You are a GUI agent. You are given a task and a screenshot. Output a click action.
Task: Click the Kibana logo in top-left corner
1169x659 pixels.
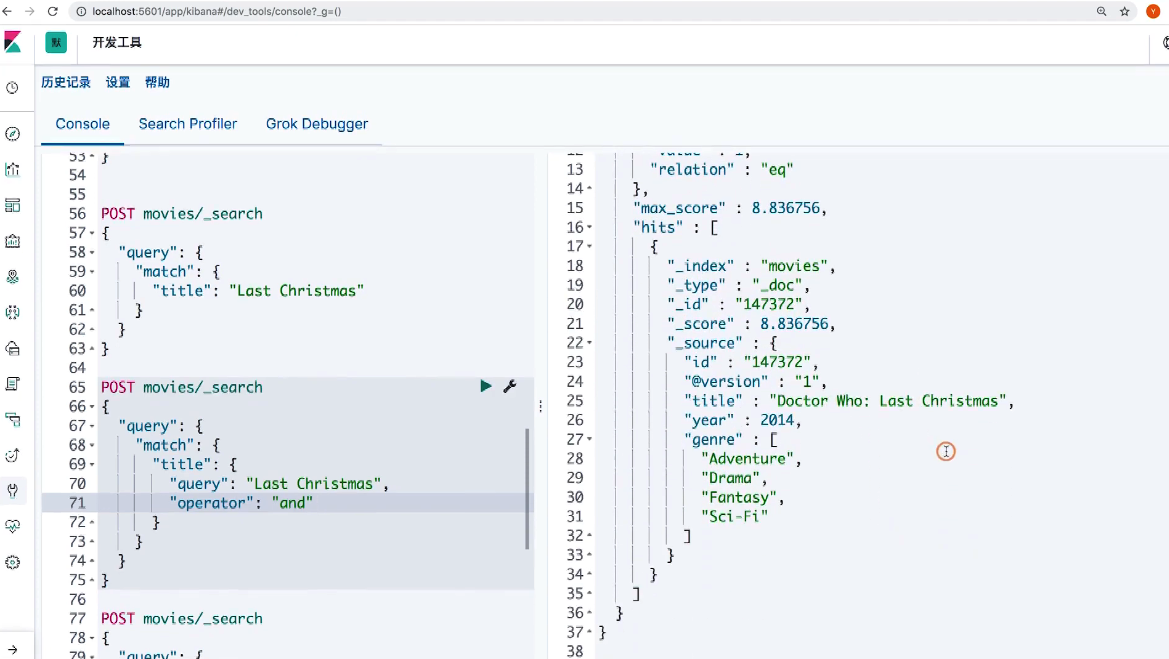pyautogui.click(x=13, y=43)
